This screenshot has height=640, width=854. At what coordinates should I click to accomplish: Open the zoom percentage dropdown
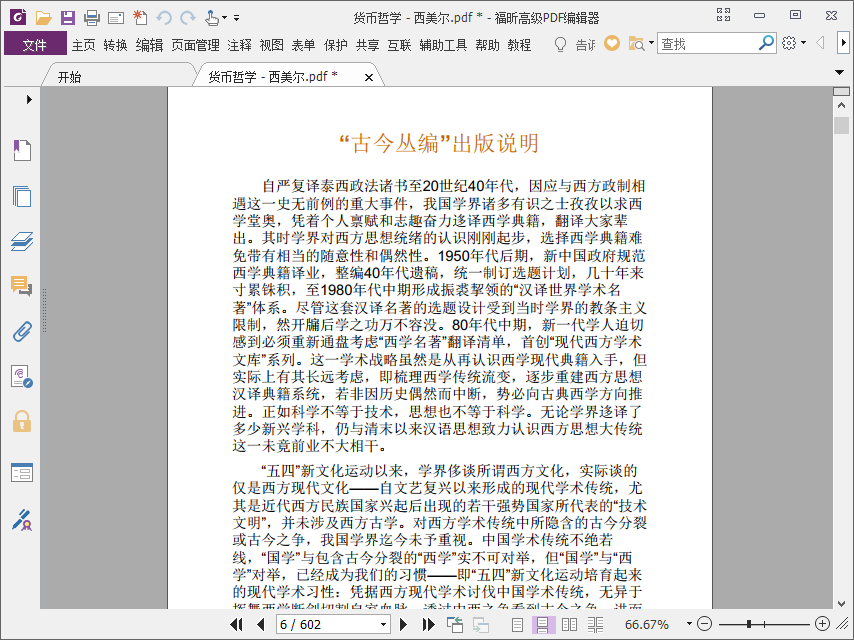pyautogui.click(x=690, y=624)
